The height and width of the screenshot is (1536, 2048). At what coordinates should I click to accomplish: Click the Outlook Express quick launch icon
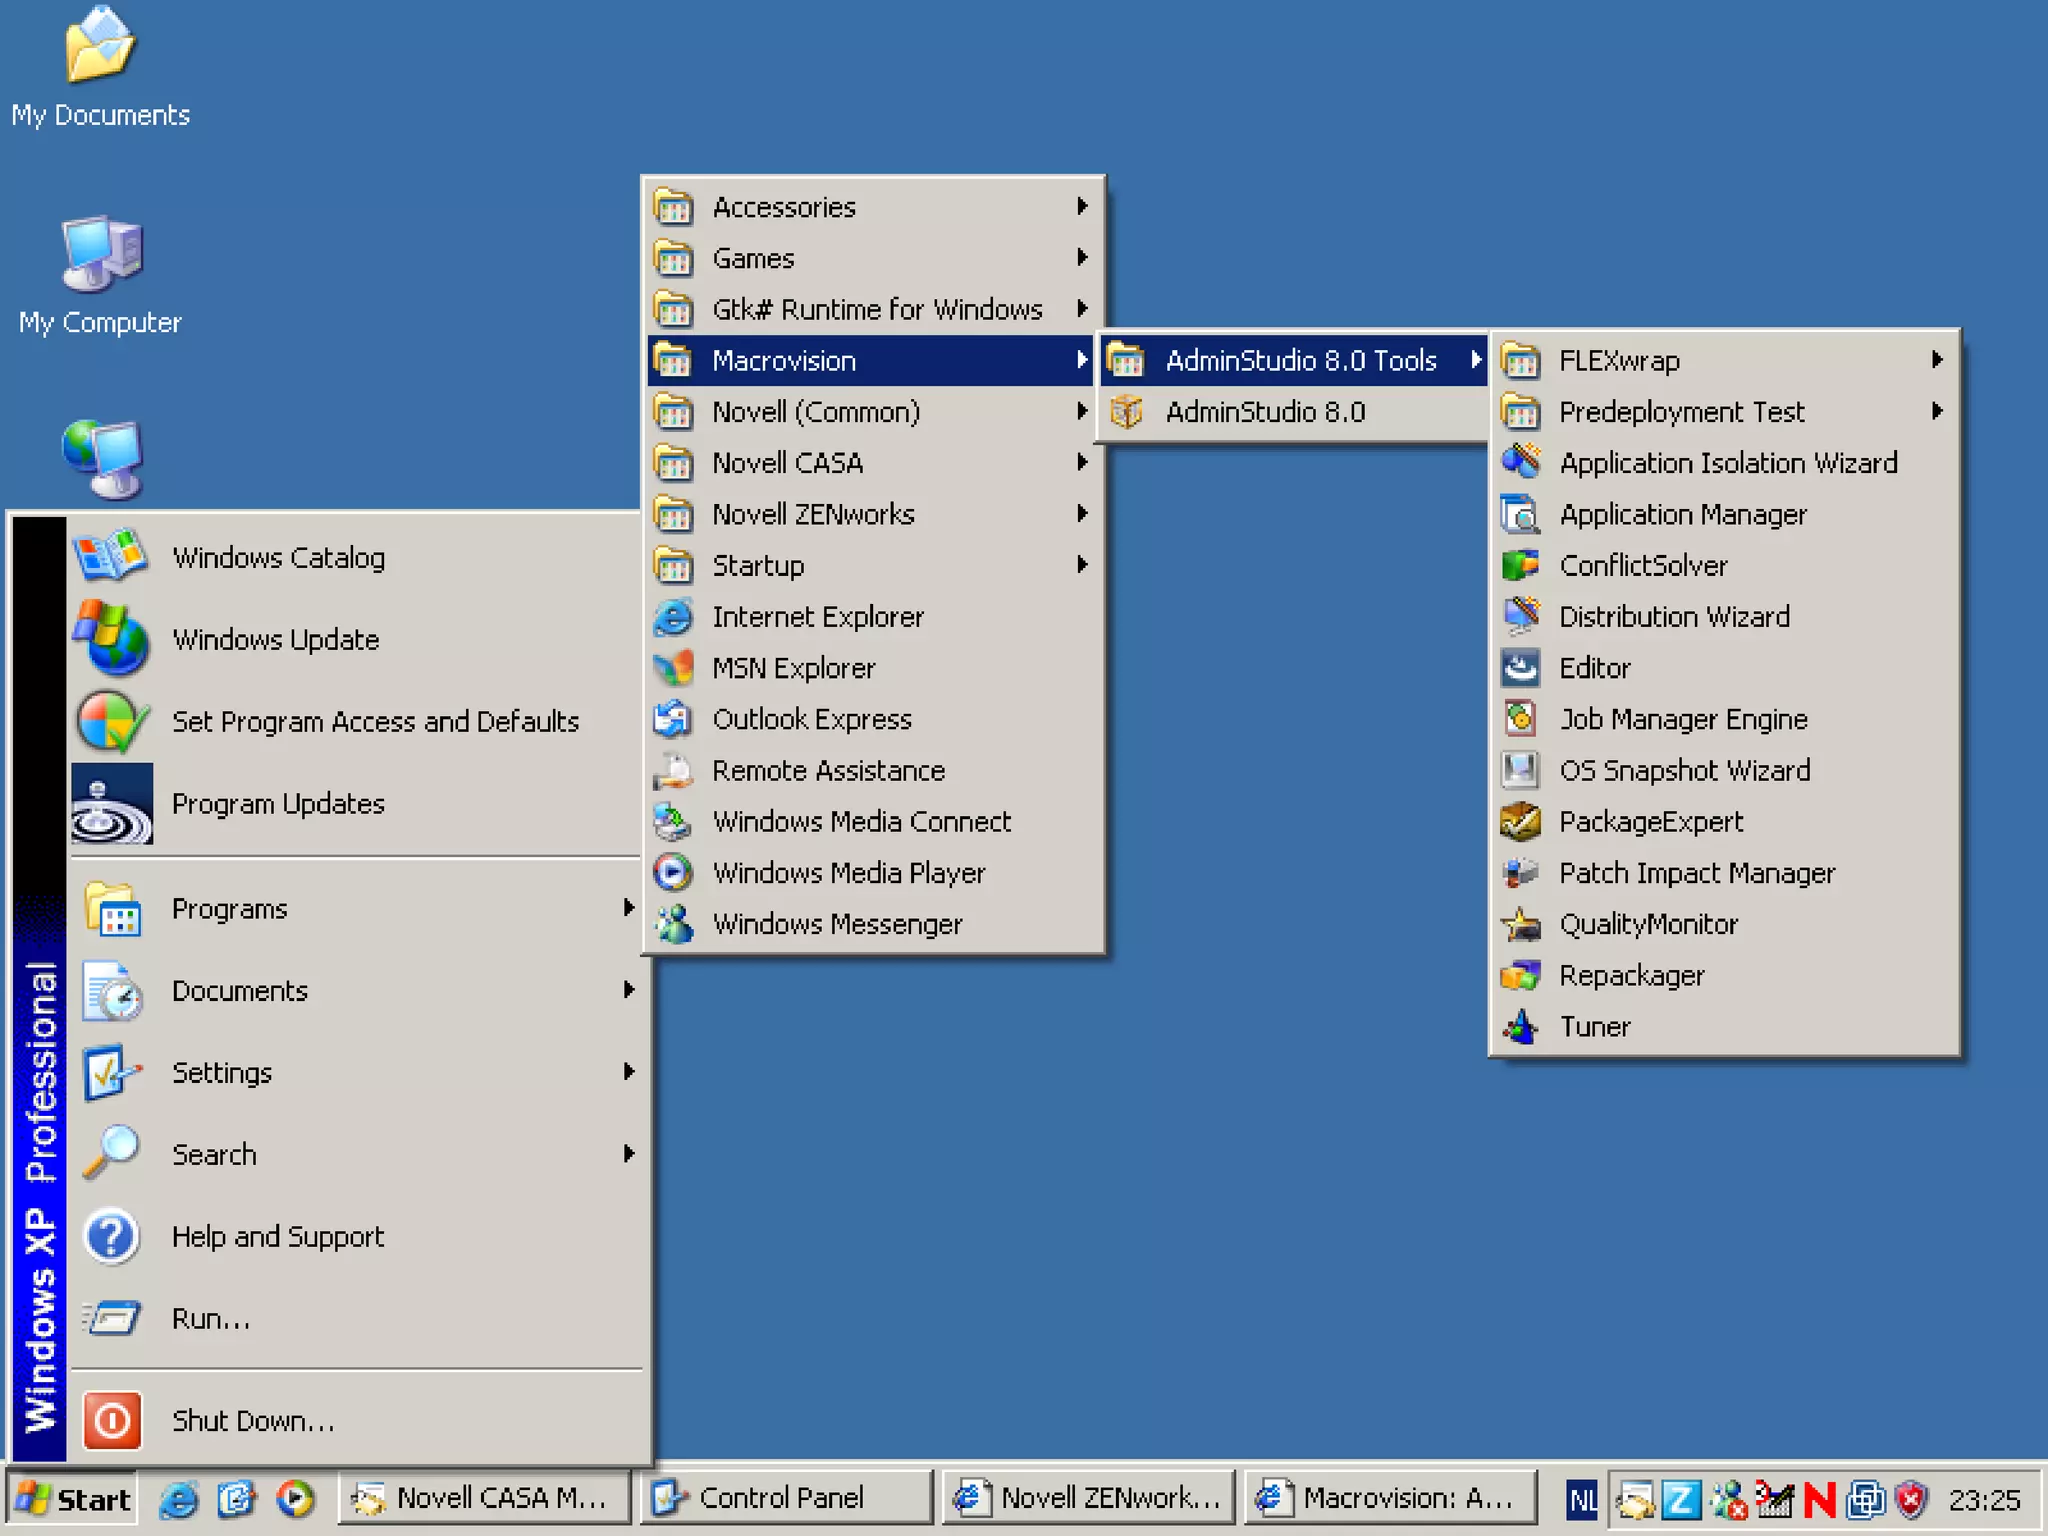(237, 1498)
